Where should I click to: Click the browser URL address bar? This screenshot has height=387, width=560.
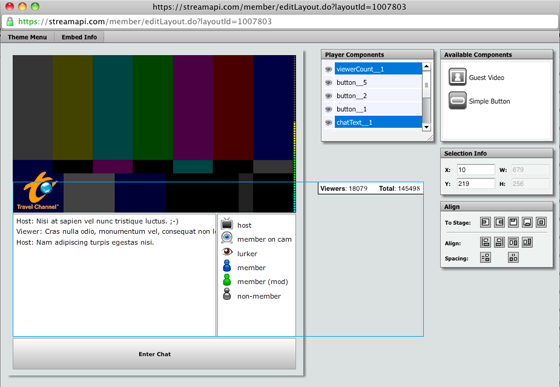pyautogui.click(x=280, y=21)
